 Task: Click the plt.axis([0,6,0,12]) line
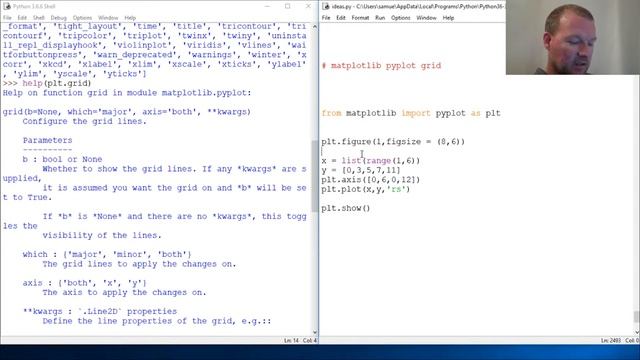371,180
